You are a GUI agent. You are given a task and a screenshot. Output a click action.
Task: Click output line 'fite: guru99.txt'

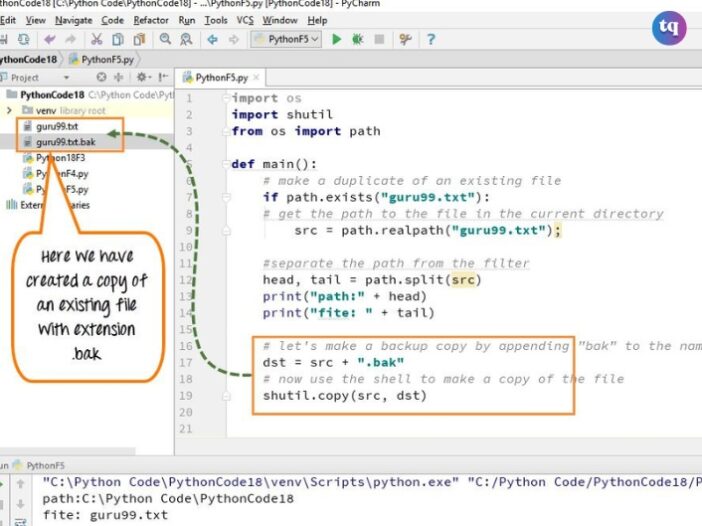tap(105, 515)
